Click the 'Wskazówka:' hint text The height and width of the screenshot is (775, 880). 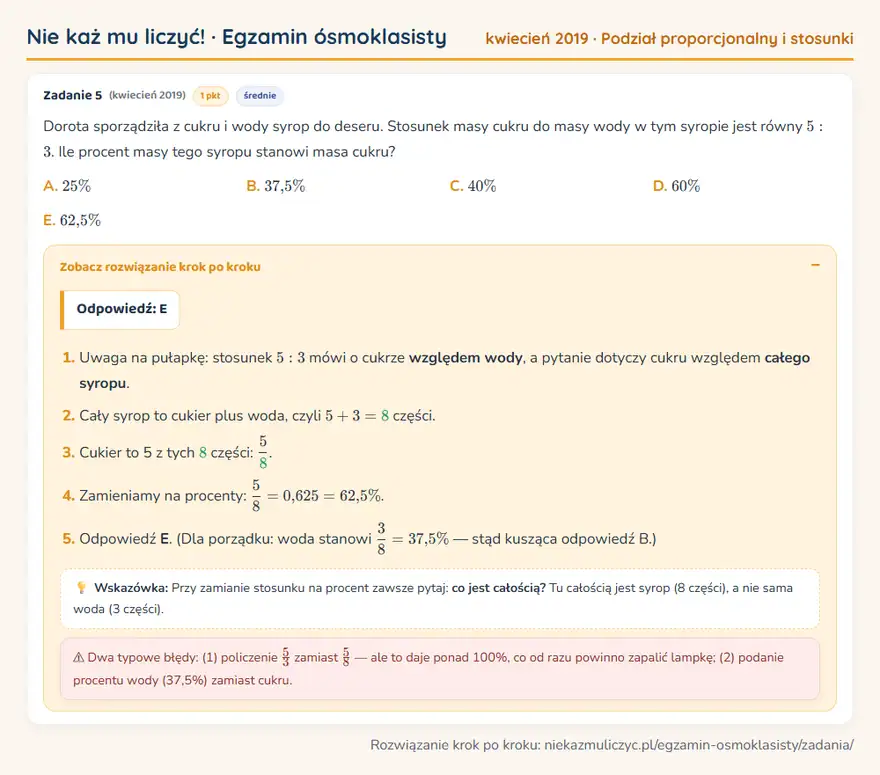131,588
